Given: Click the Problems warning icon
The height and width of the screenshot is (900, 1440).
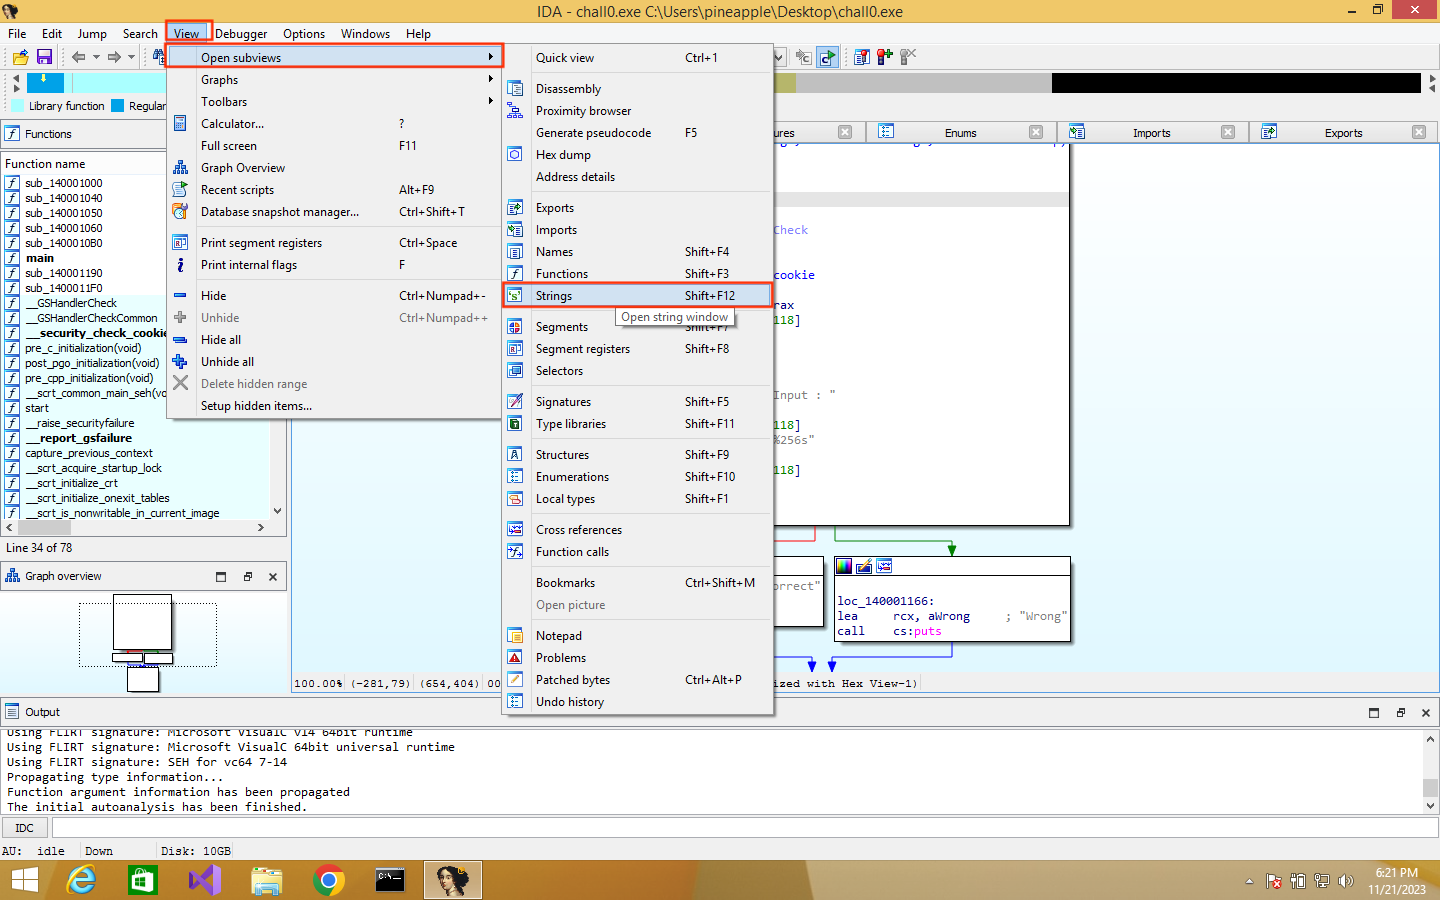Looking at the screenshot, I should (515, 657).
